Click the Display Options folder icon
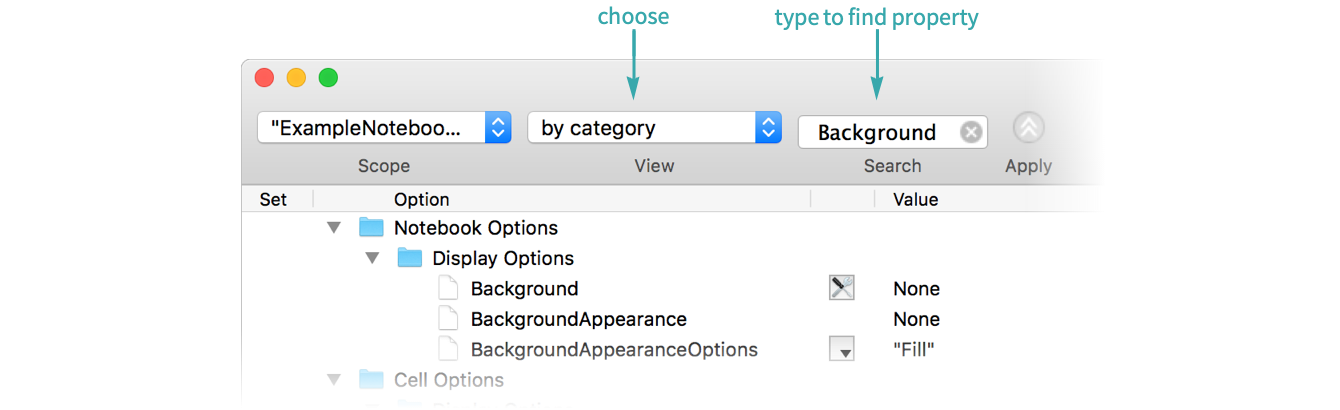The width and height of the screenshot is (1340, 410). [x=410, y=258]
